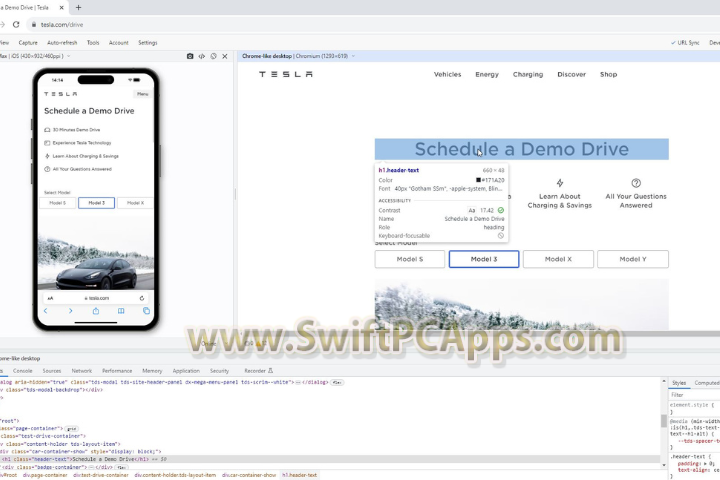Click Energy in the Tesla navigation
The width and height of the screenshot is (720, 480).
click(487, 74)
